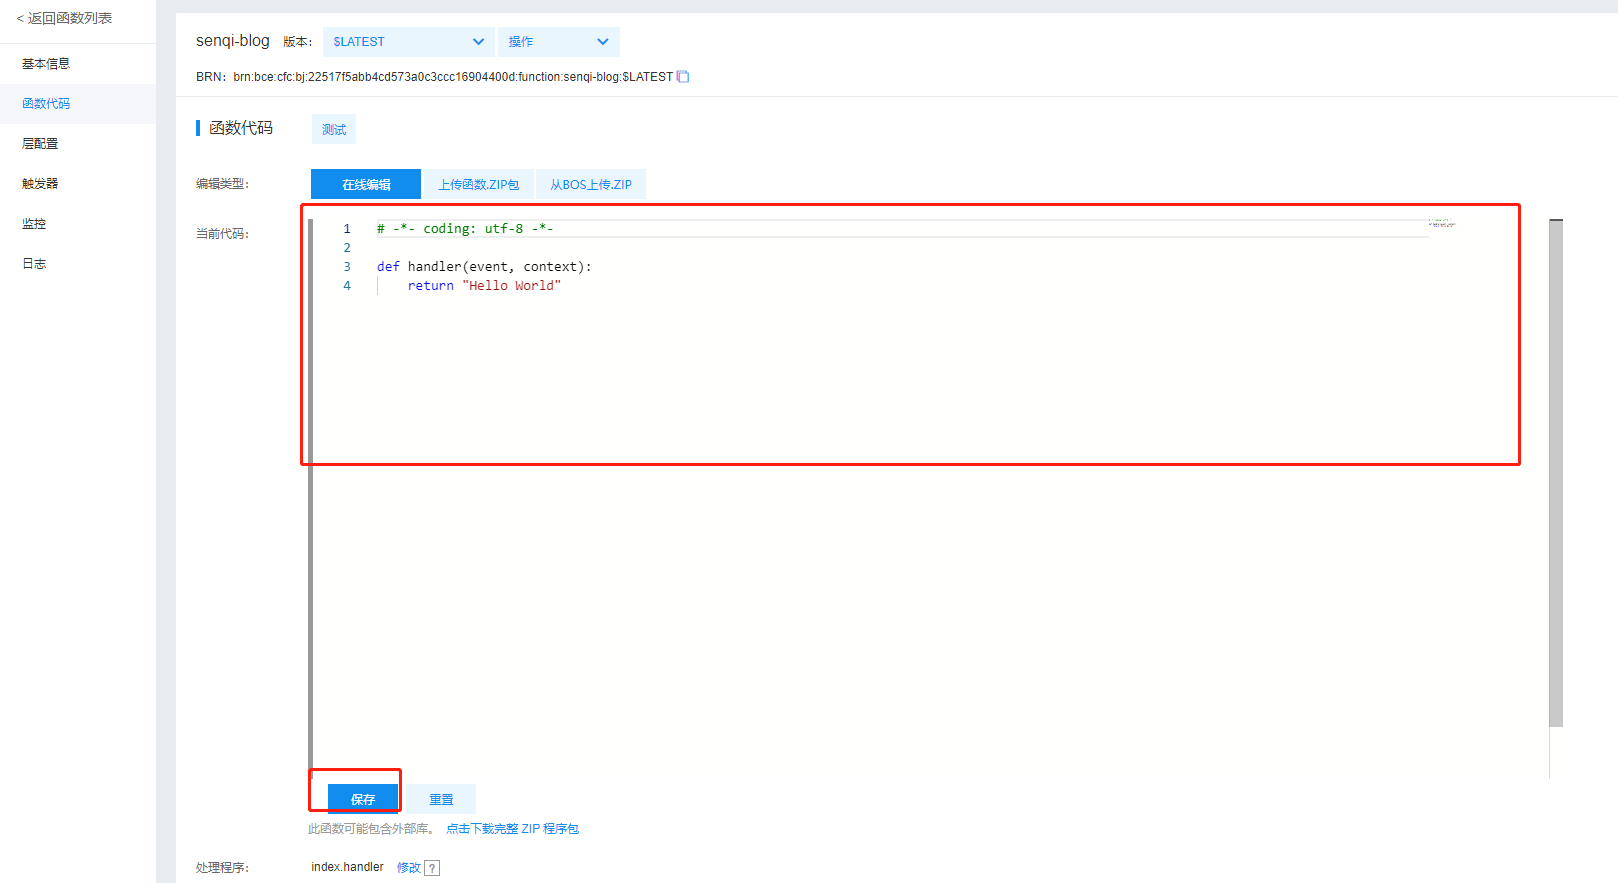Click the BRN identifier text
Image resolution: width=1618 pixels, height=883 pixels.
(x=453, y=77)
